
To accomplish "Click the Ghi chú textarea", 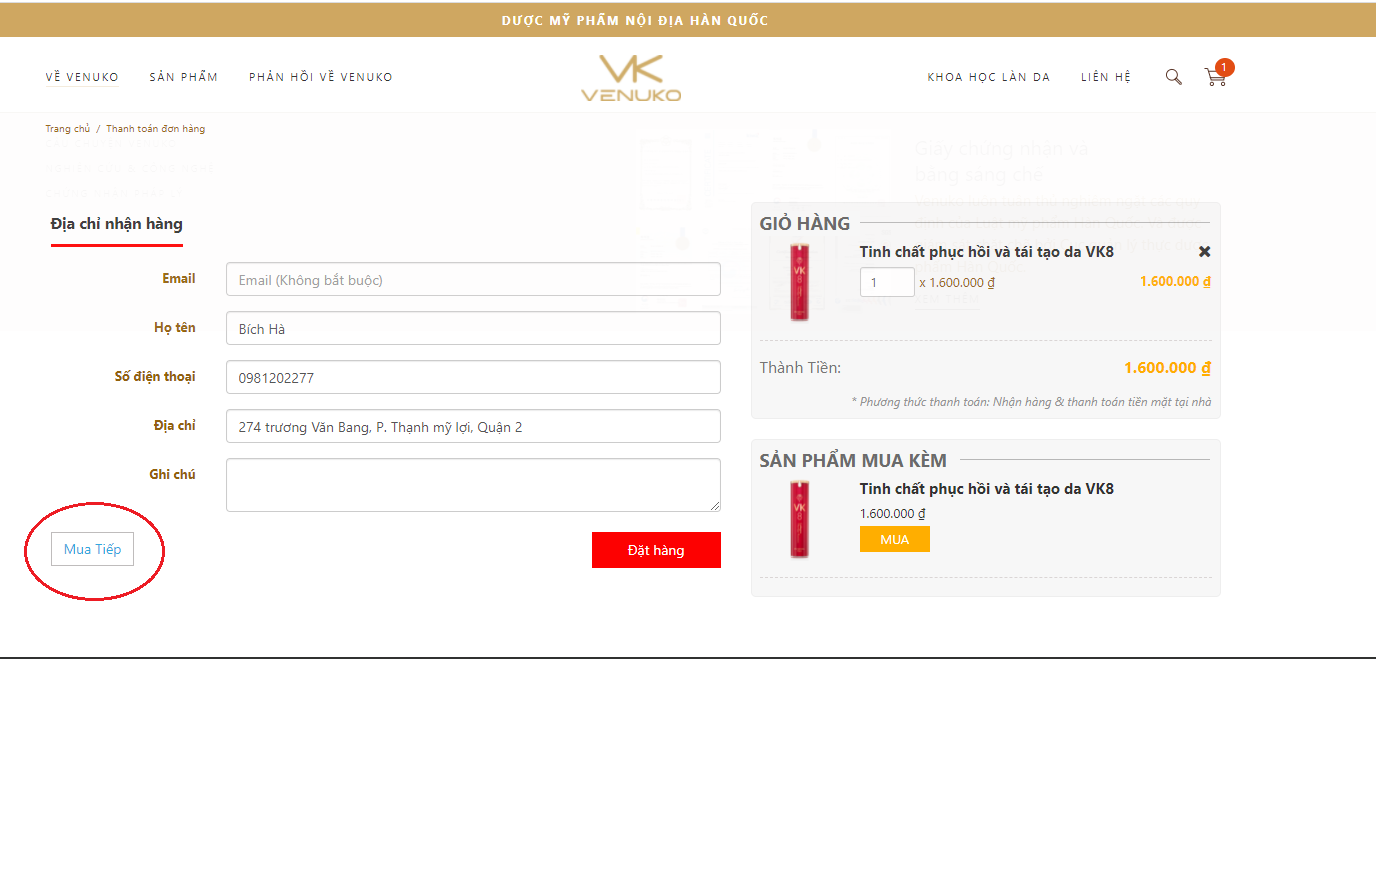I will click(x=473, y=485).
